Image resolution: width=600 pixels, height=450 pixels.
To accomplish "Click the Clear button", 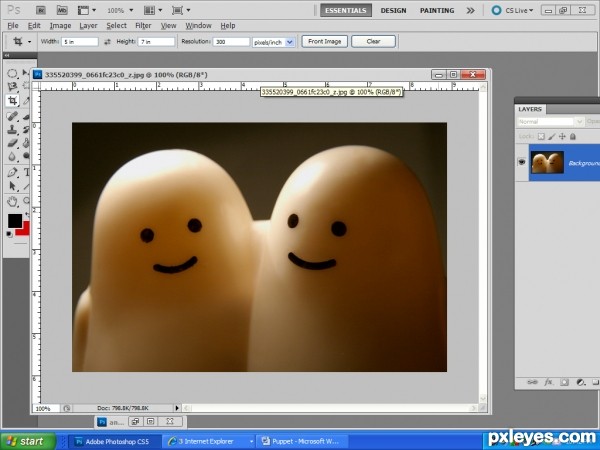I will (x=373, y=41).
